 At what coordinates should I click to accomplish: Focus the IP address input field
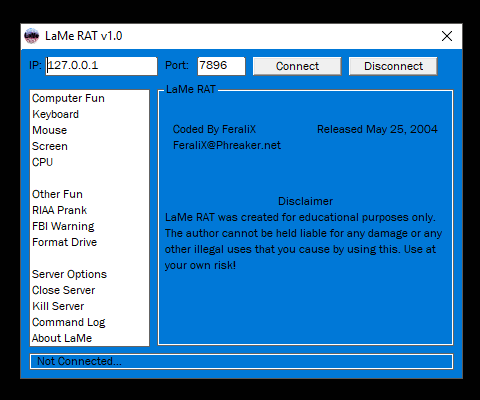pyautogui.click(x=101, y=66)
